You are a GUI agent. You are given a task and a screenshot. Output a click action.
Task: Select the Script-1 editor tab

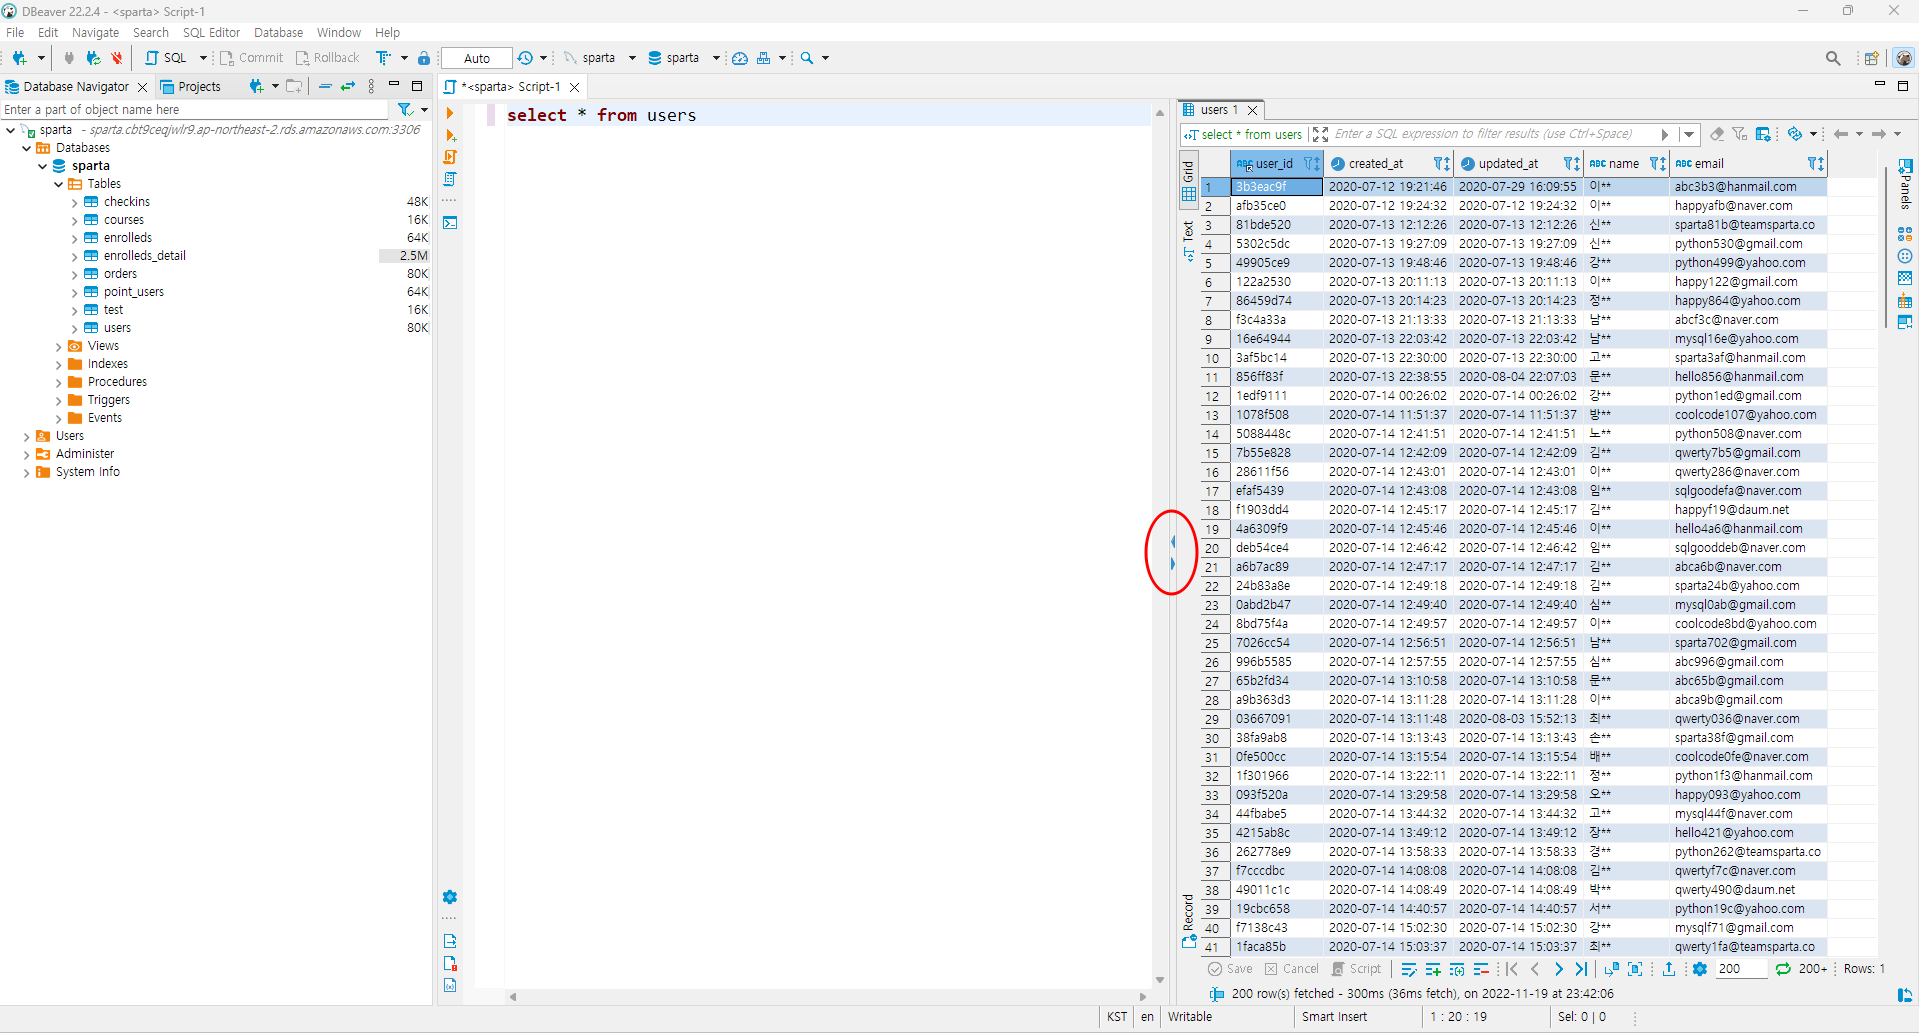(510, 87)
